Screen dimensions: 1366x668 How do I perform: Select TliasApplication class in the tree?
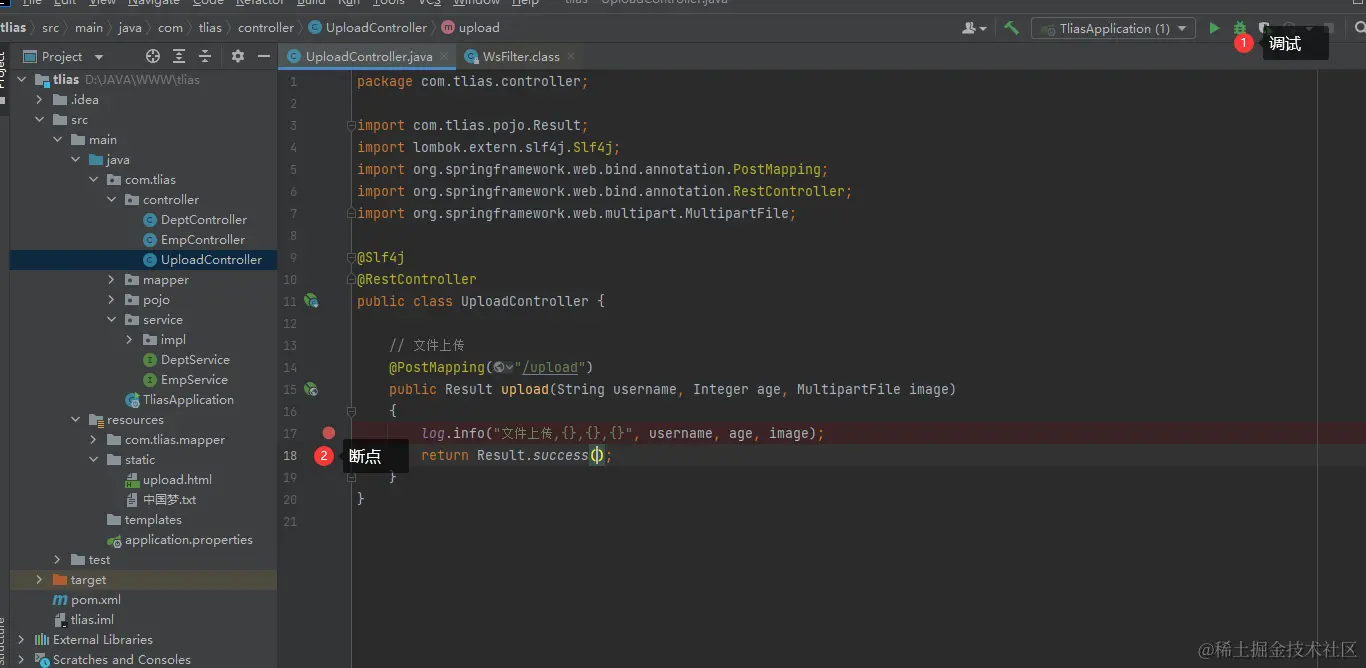point(188,399)
